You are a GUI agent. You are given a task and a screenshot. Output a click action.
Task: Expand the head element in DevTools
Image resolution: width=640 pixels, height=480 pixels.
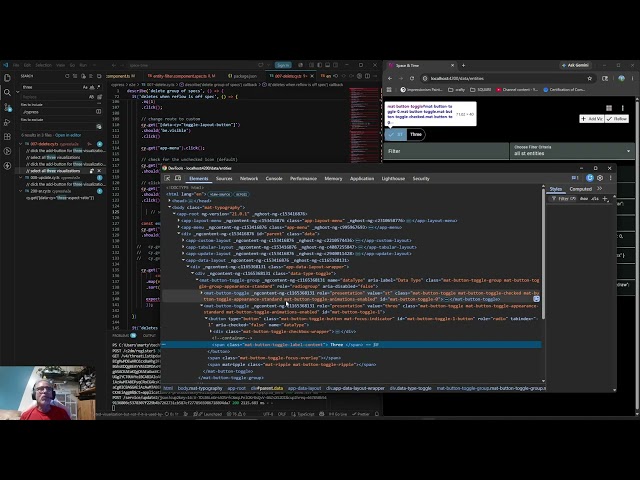(x=169, y=201)
